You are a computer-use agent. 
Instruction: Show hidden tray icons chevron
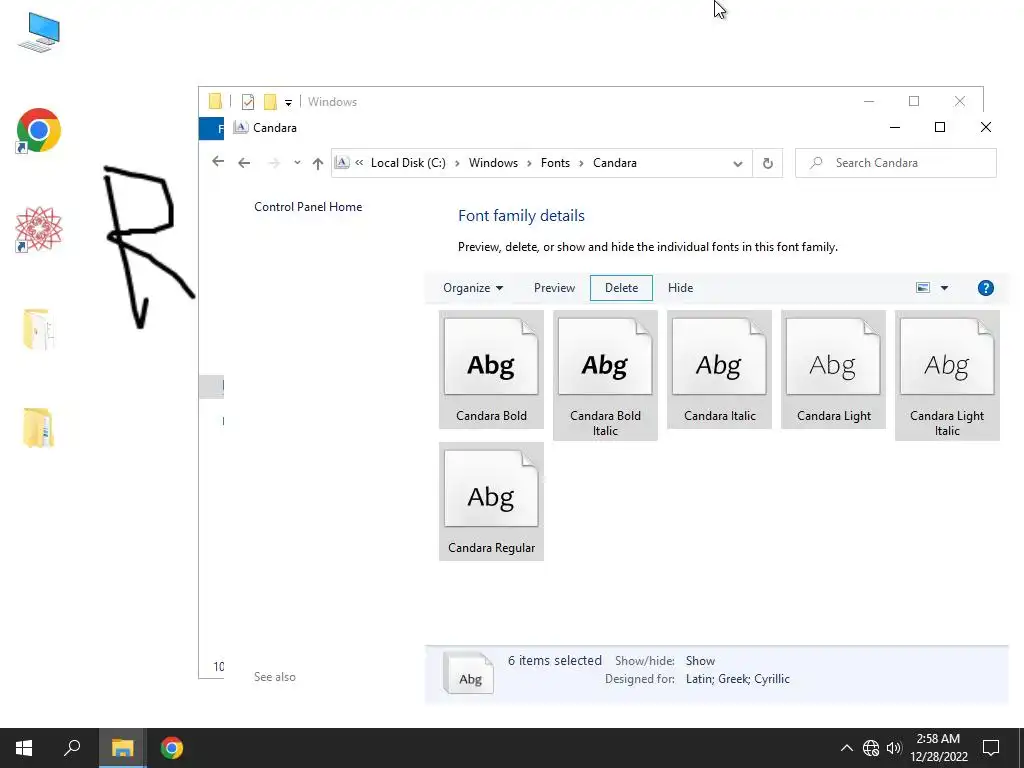tap(846, 748)
